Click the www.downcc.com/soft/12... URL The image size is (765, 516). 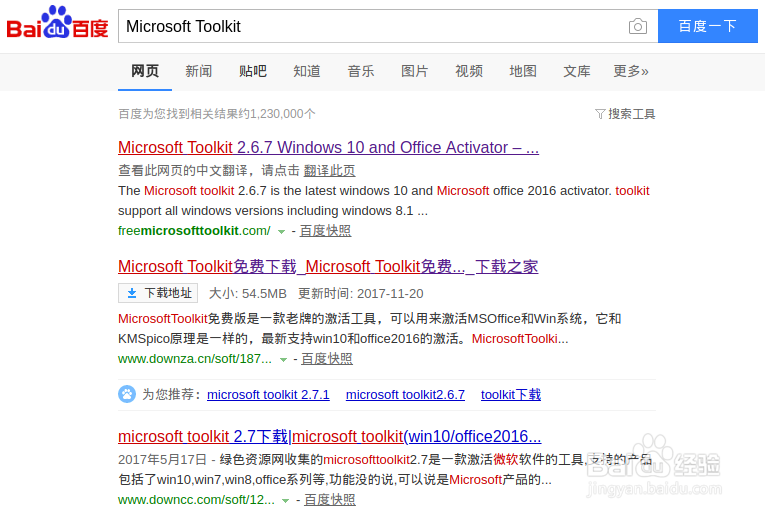click(196, 500)
